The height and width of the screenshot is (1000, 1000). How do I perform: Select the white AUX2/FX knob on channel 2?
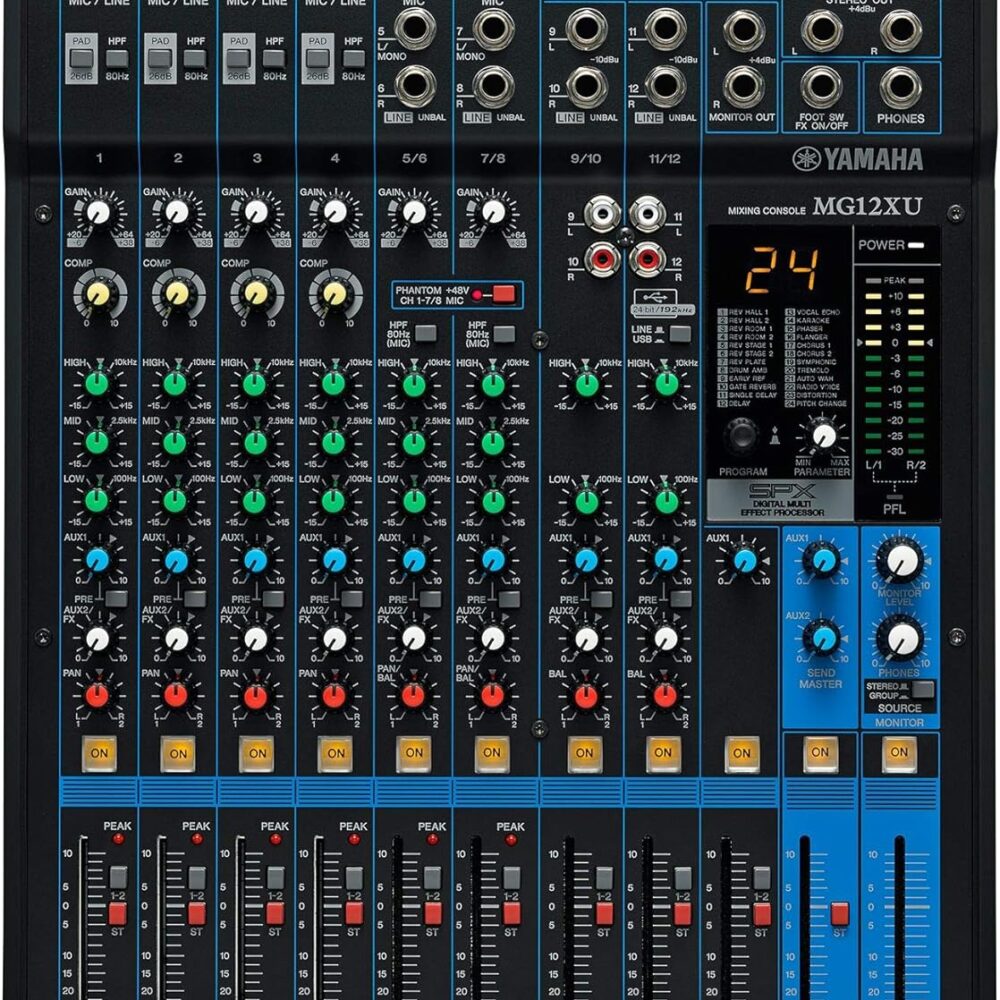177,638
